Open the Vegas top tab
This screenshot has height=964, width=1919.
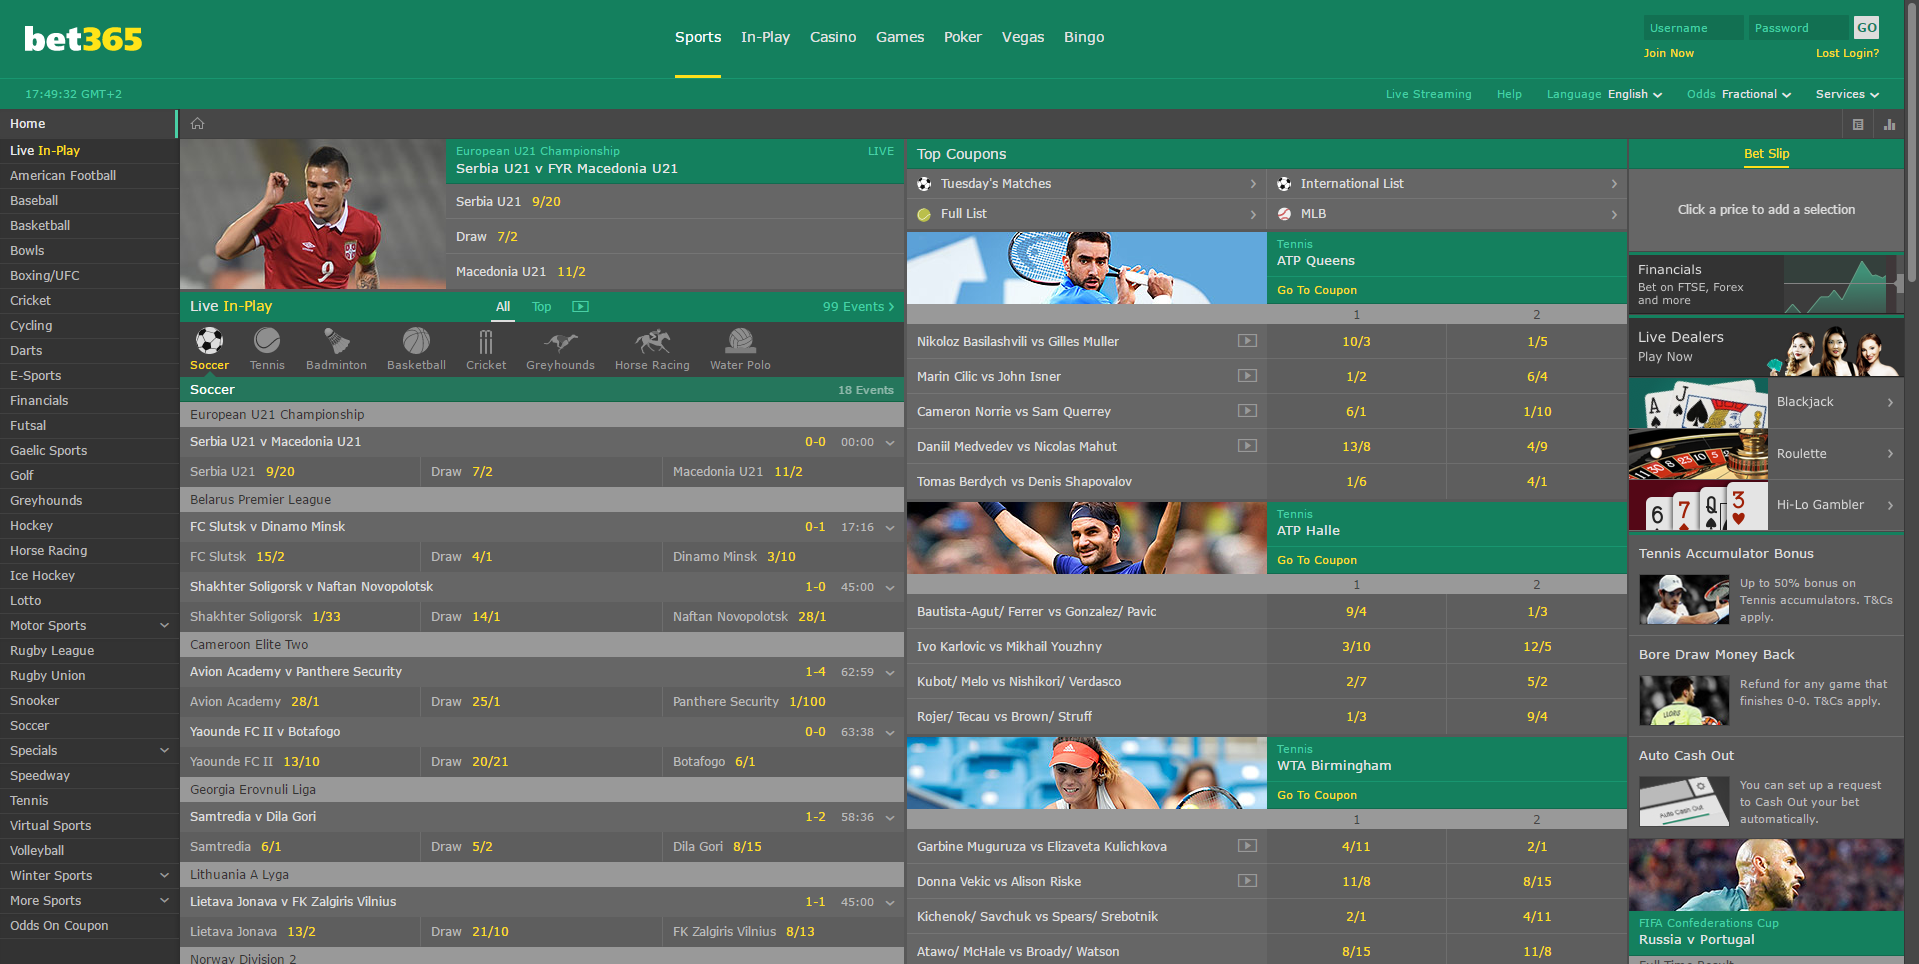tap(1023, 37)
